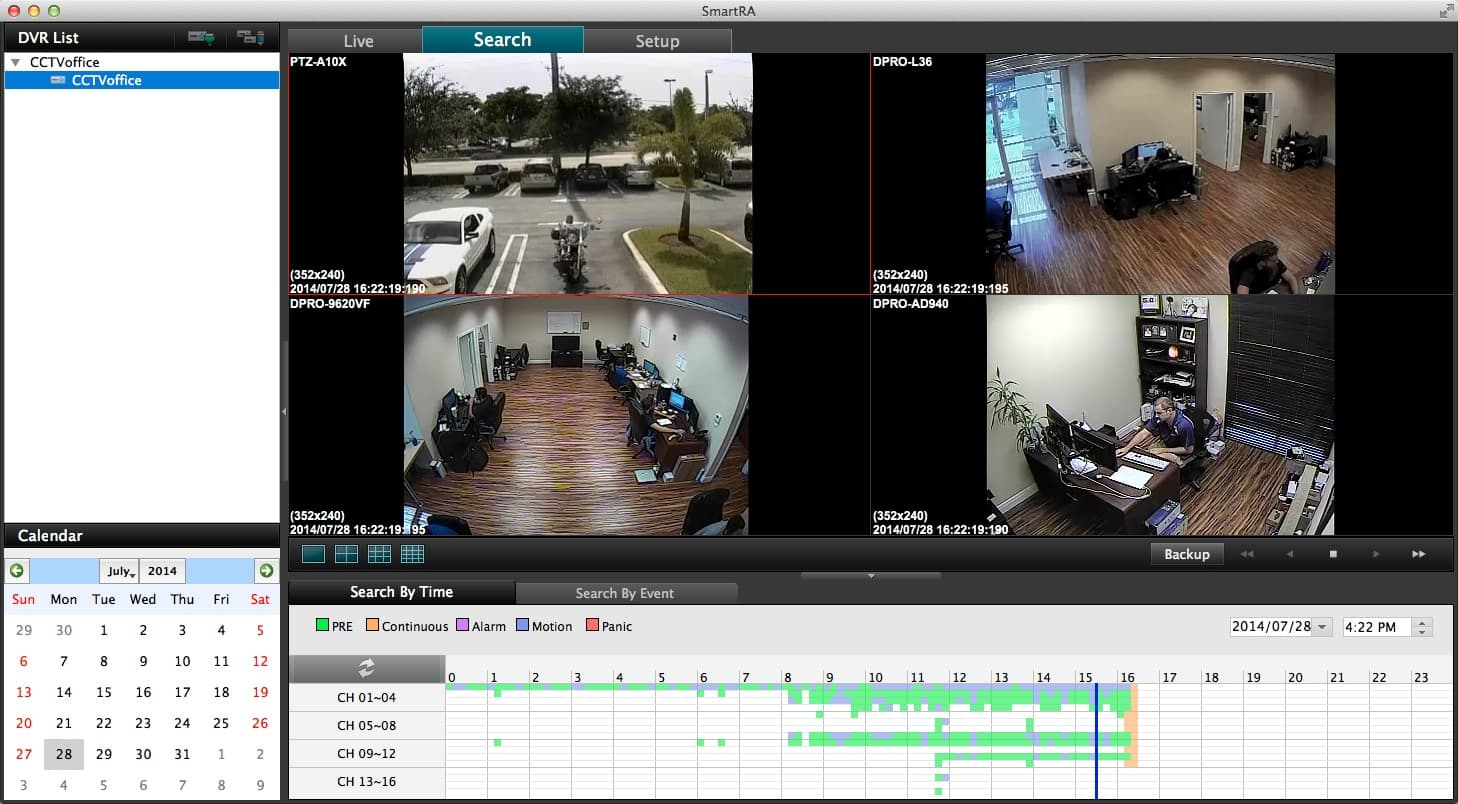Click the connect DVR icon in DVR List header
This screenshot has height=804, width=1458.
[201, 38]
